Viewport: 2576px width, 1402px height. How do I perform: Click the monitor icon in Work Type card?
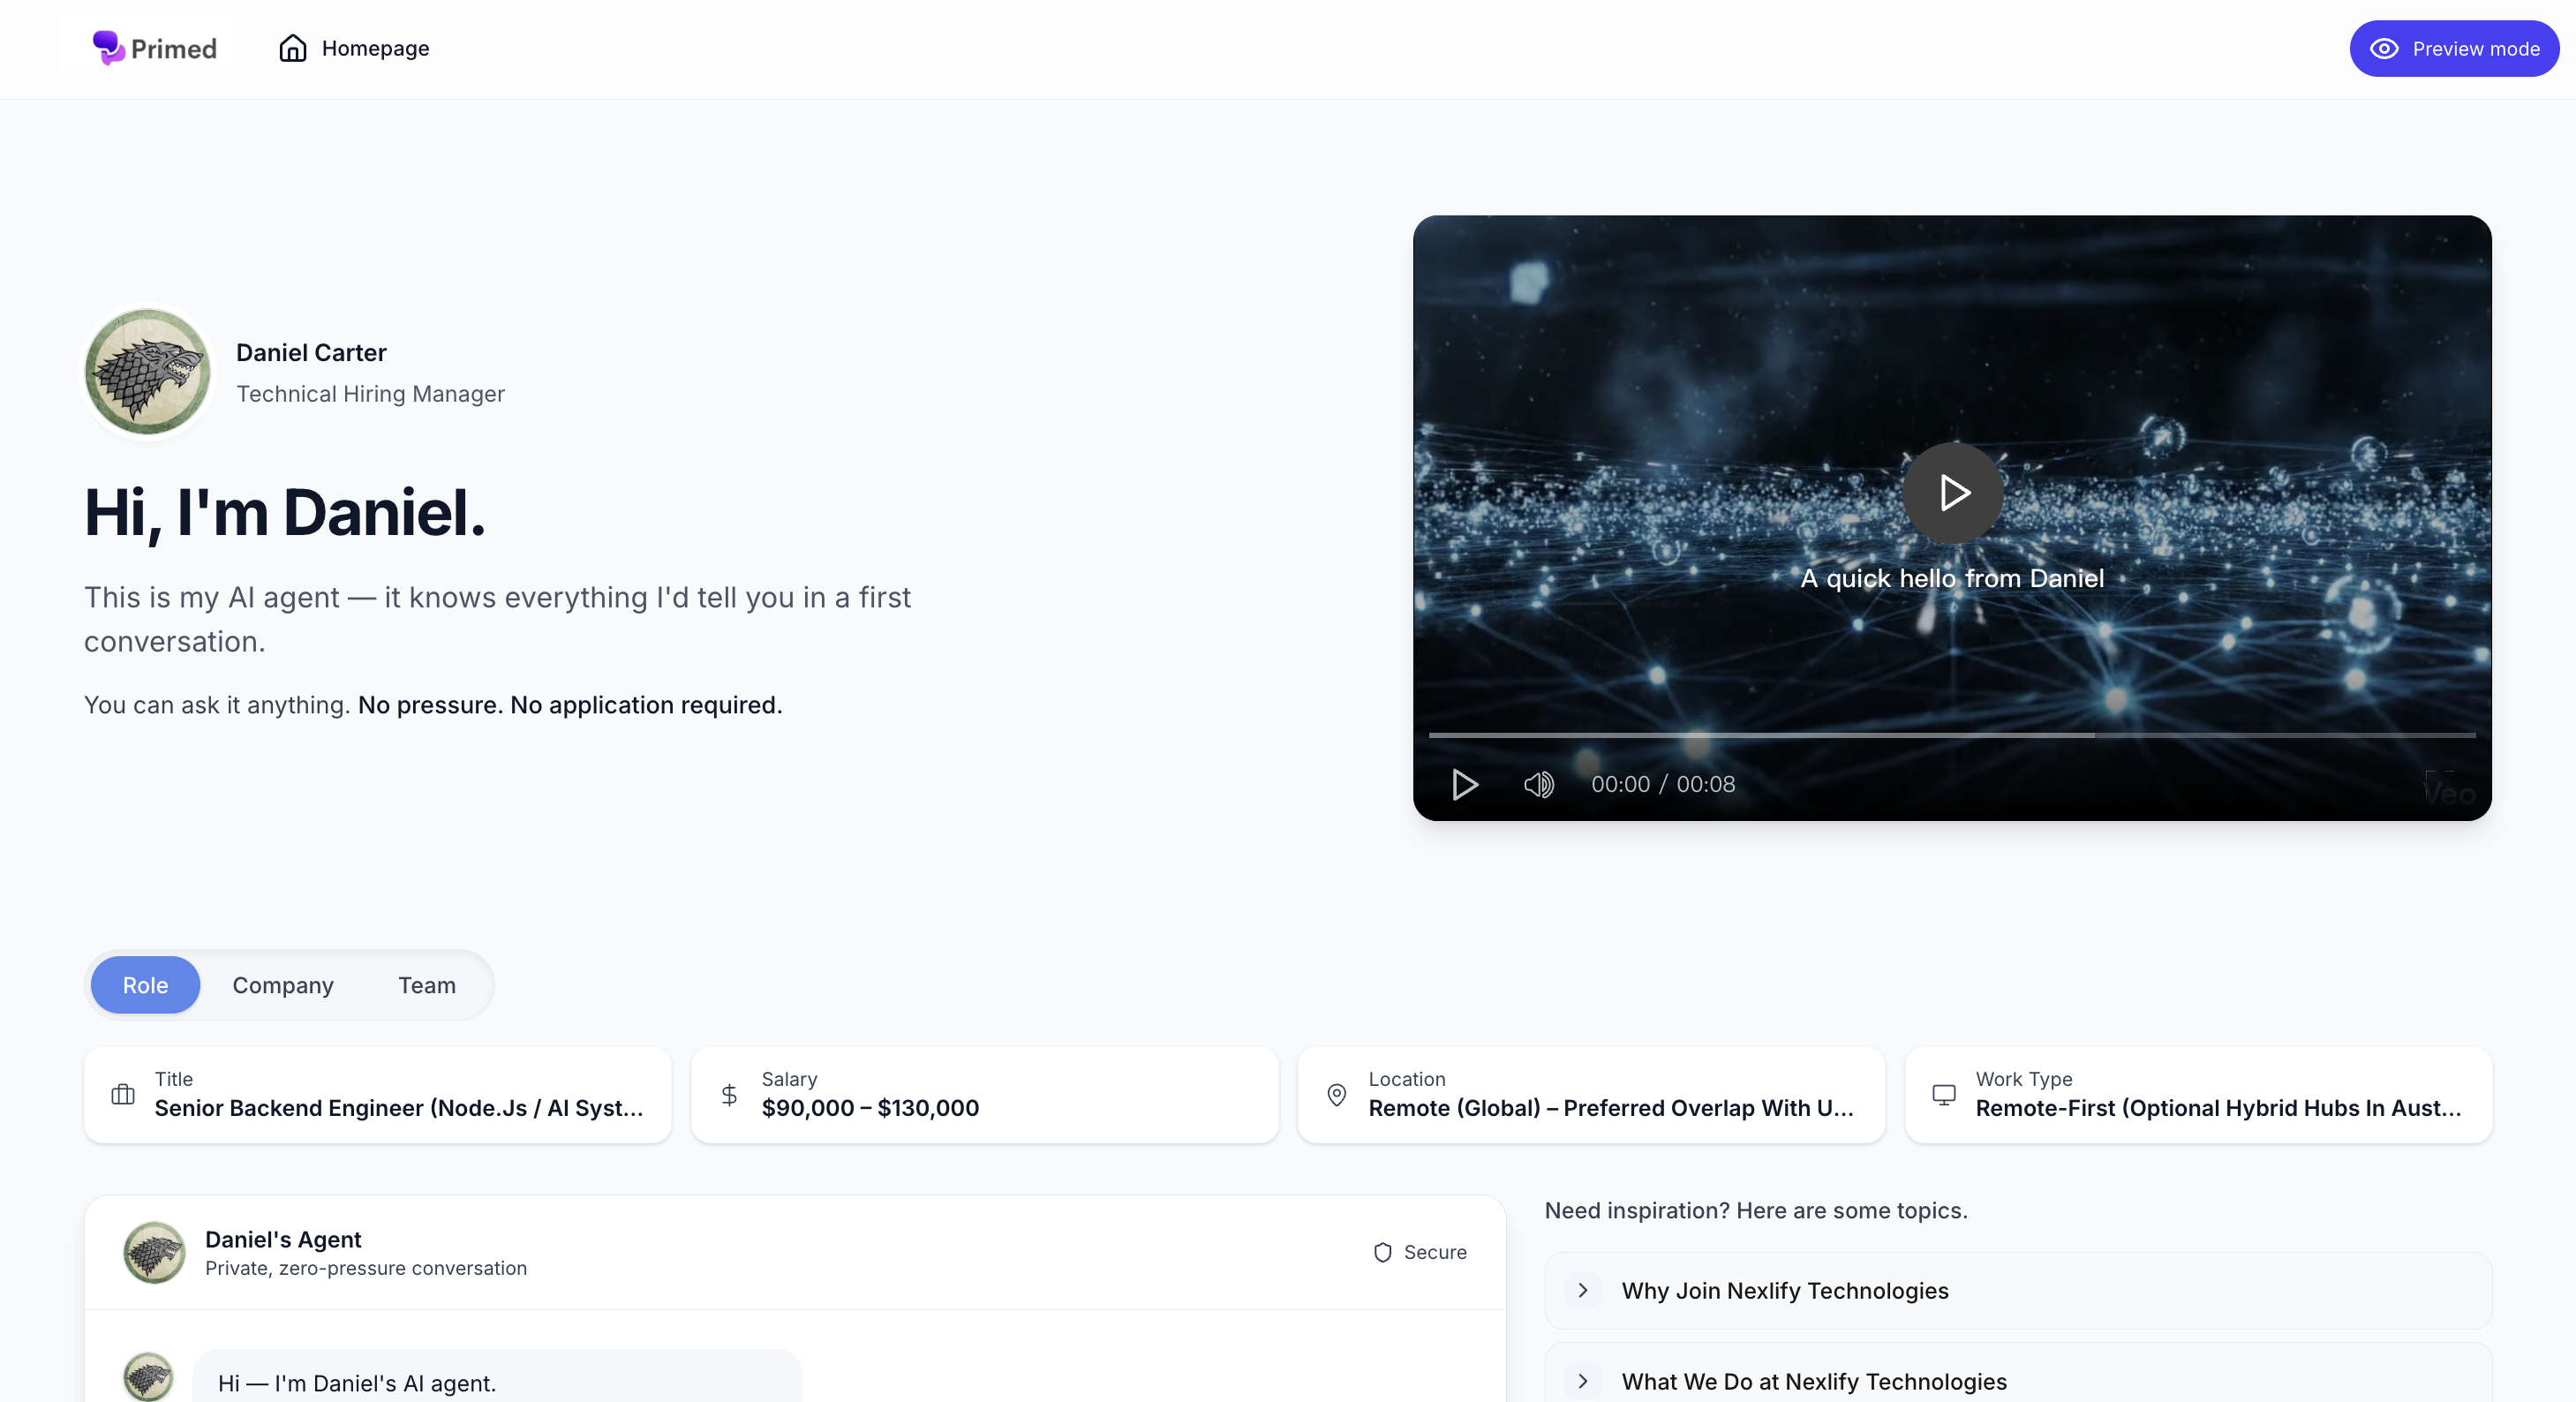(x=1944, y=1094)
